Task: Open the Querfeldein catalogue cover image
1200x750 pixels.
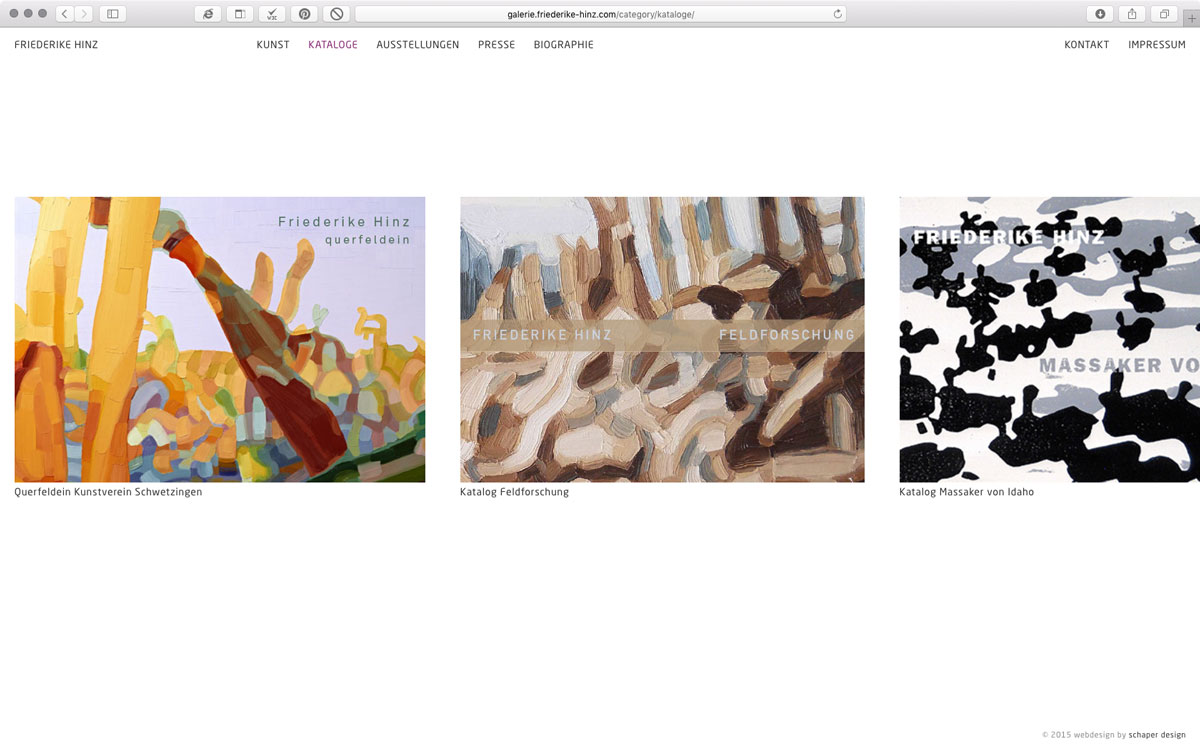Action: click(x=220, y=339)
